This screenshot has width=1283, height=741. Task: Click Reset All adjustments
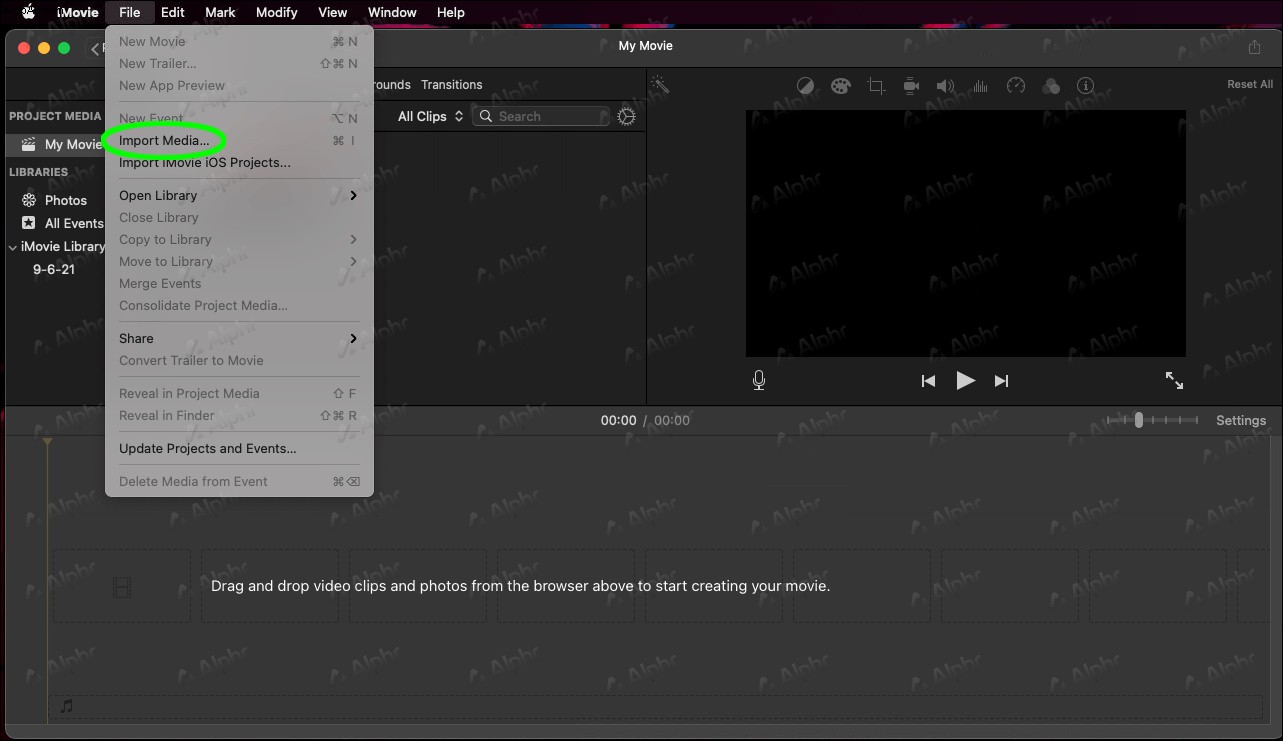tap(1250, 85)
